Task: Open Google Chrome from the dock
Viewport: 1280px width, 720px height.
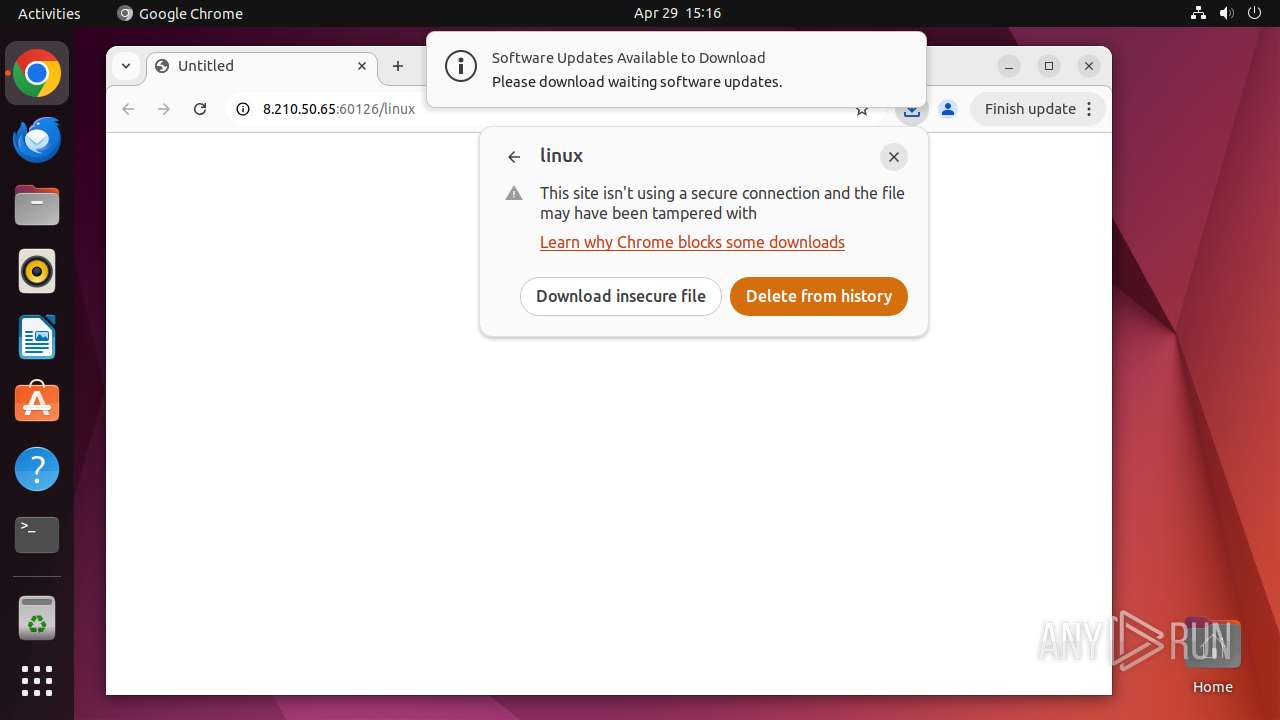Action: [37, 74]
